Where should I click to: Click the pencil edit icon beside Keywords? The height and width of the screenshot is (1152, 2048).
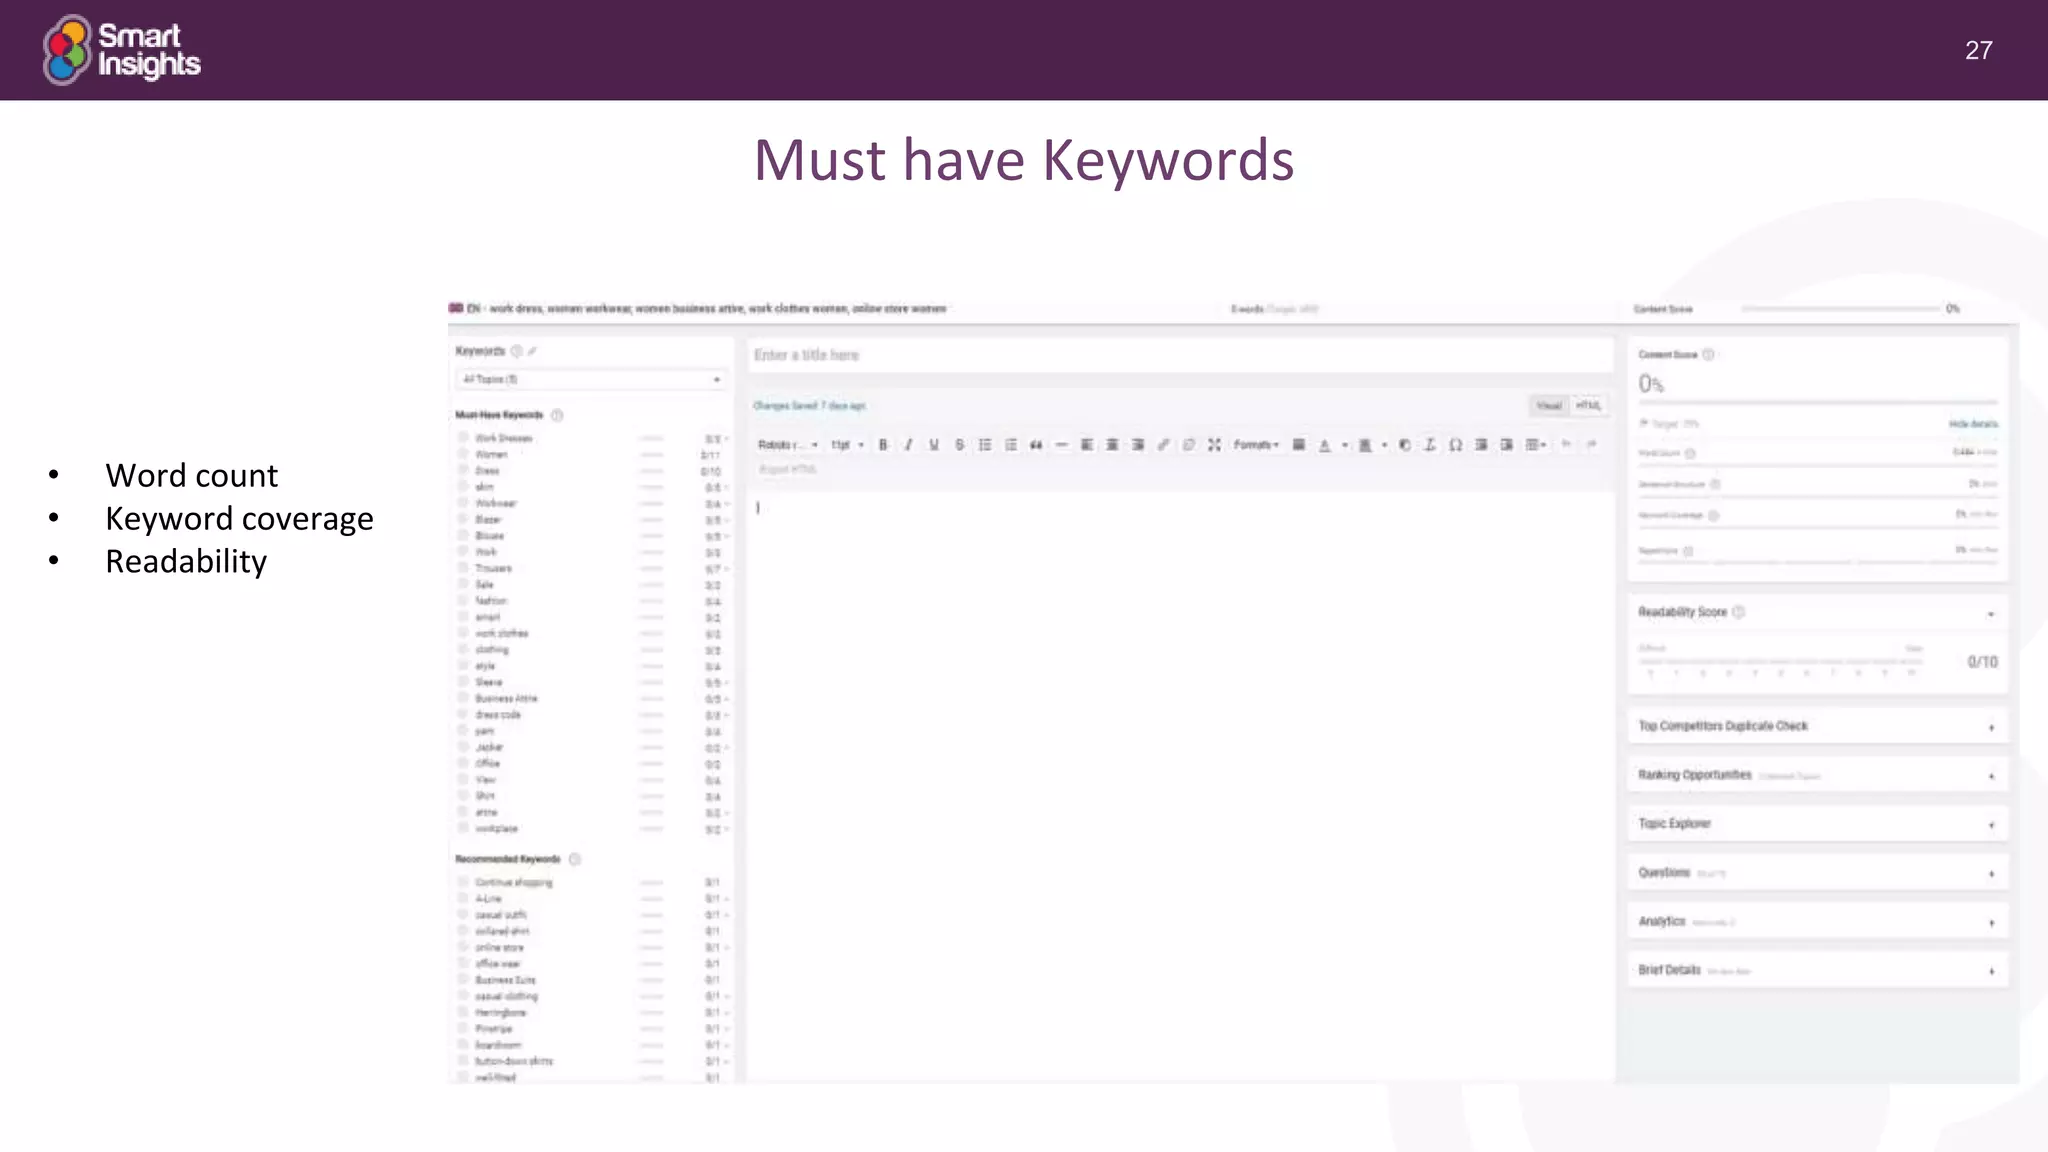tap(533, 351)
